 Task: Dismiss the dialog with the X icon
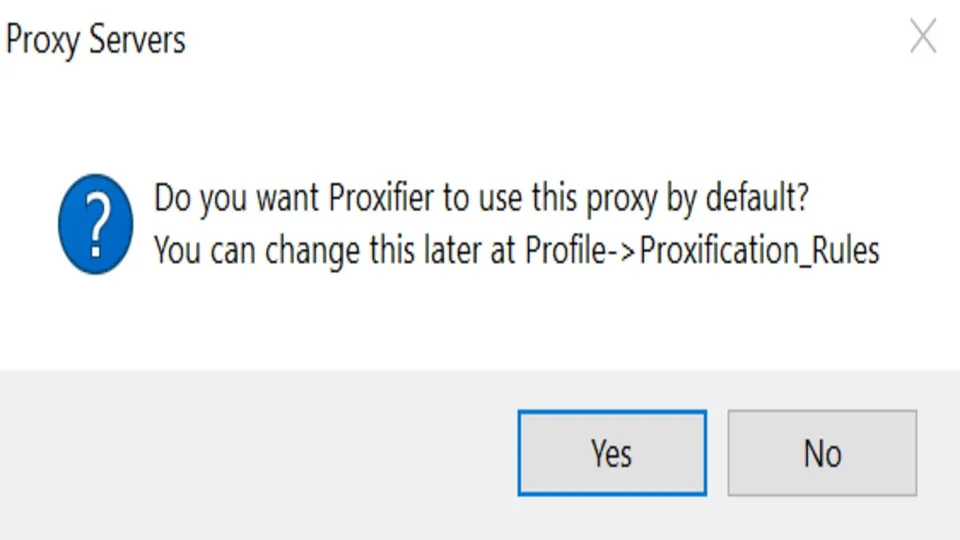(x=922, y=38)
